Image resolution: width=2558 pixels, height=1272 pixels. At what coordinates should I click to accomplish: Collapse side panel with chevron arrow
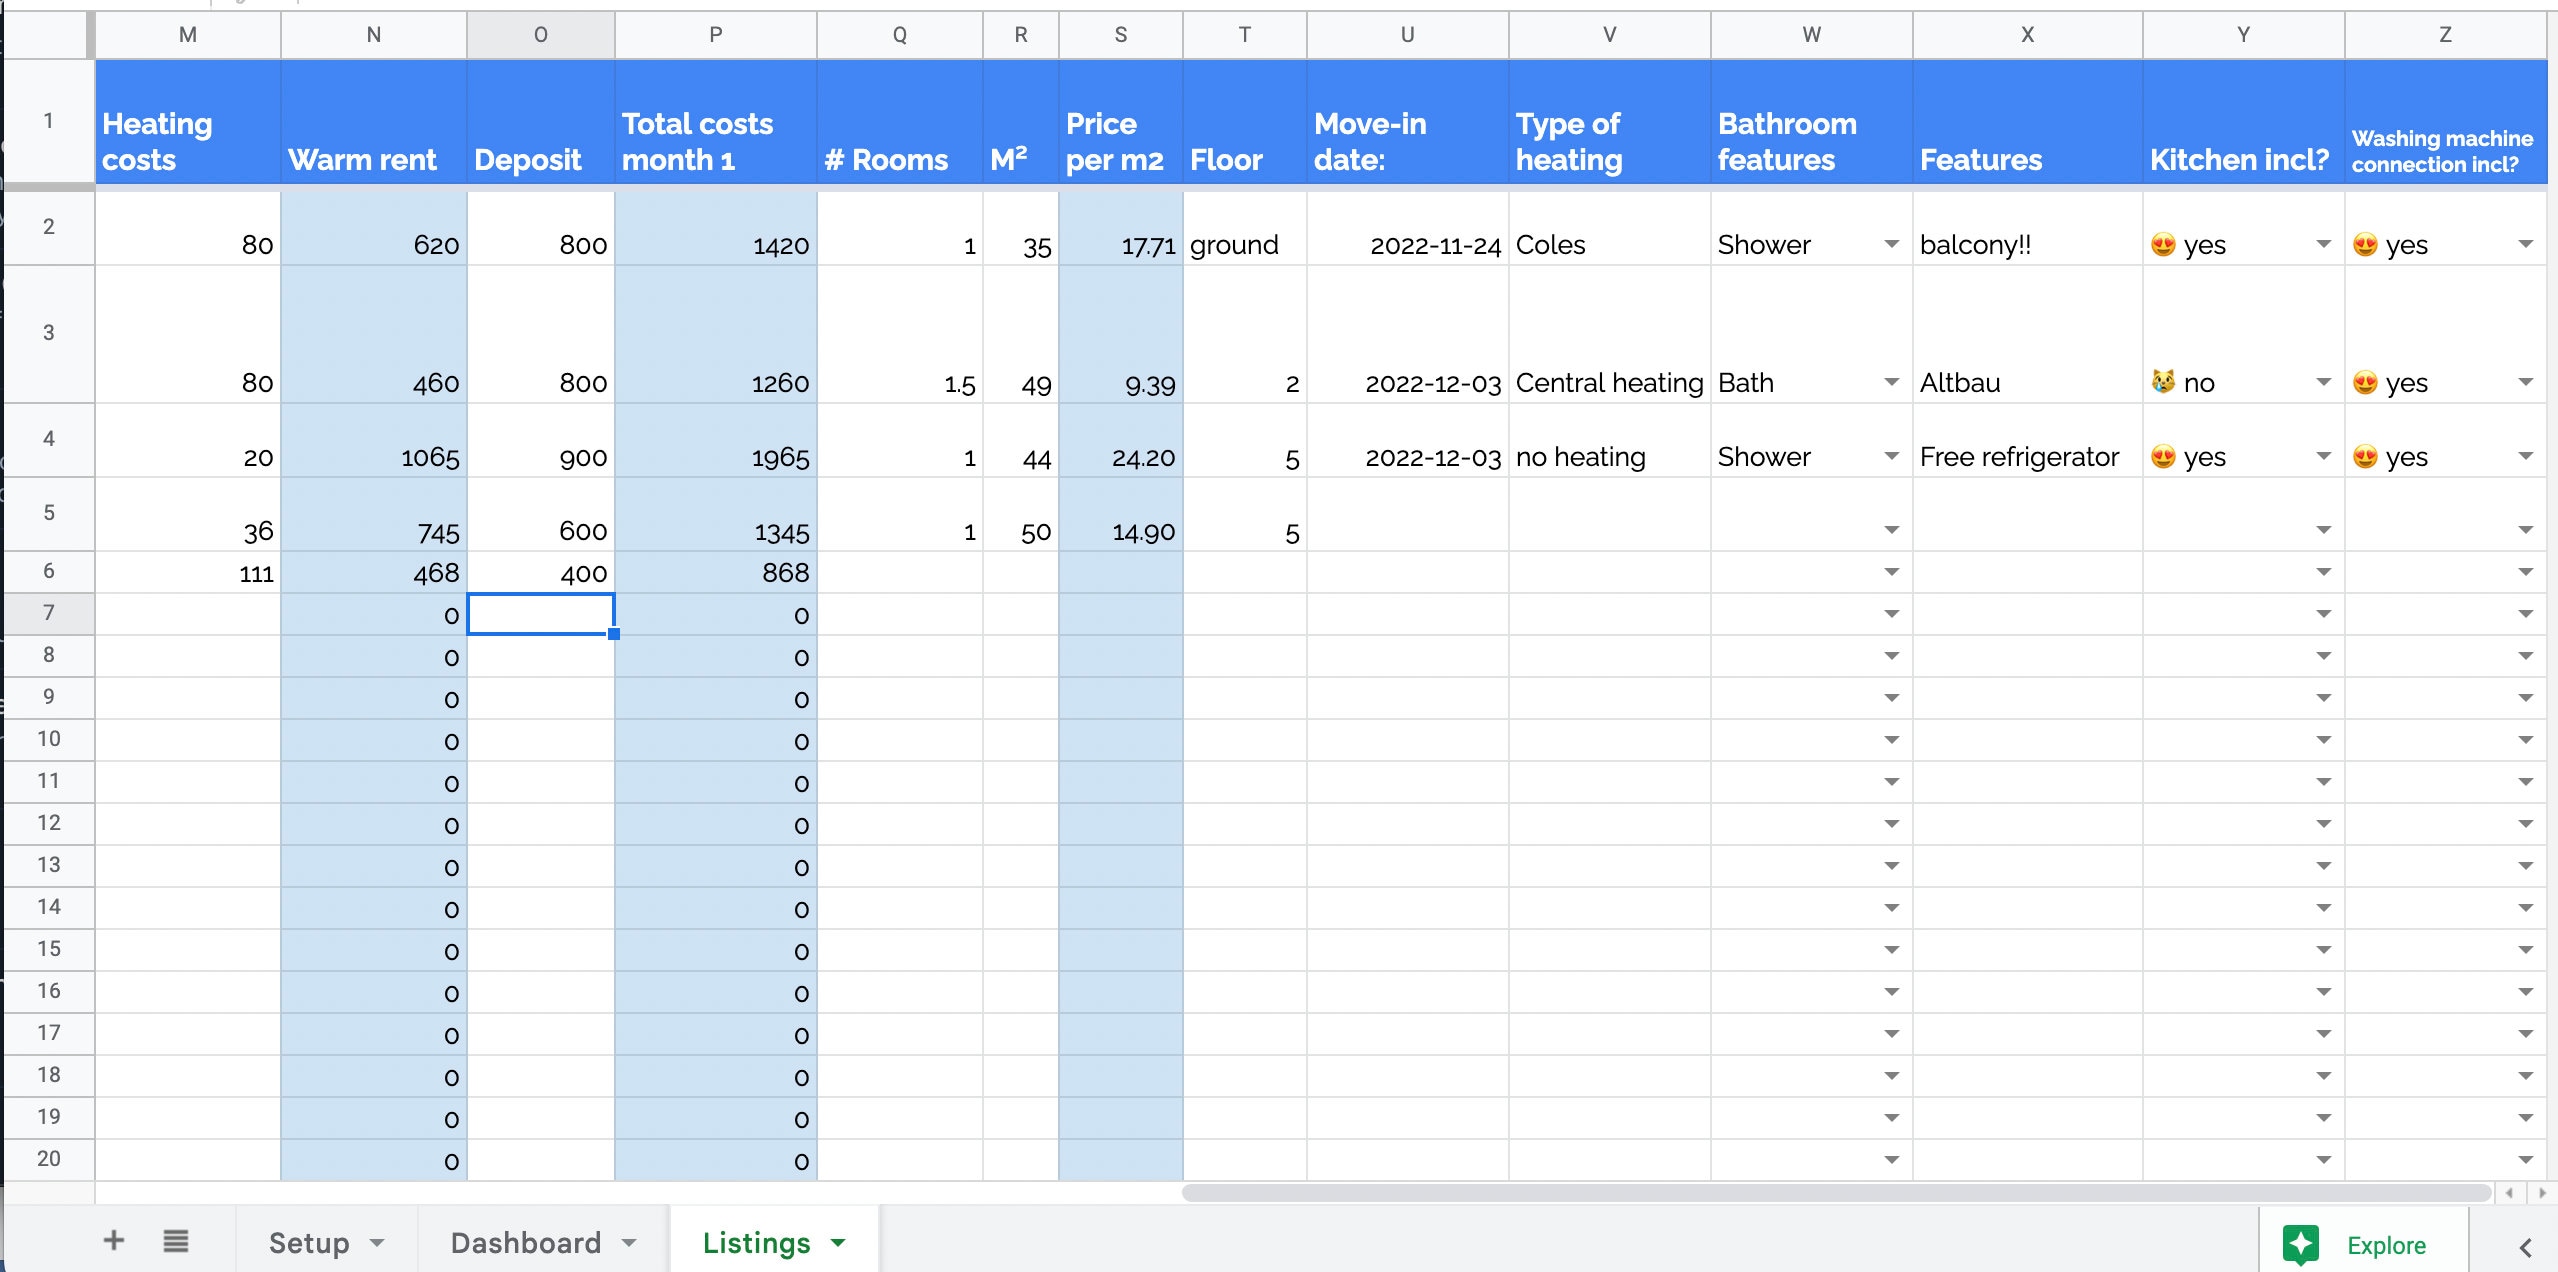[x=2525, y=1247]
